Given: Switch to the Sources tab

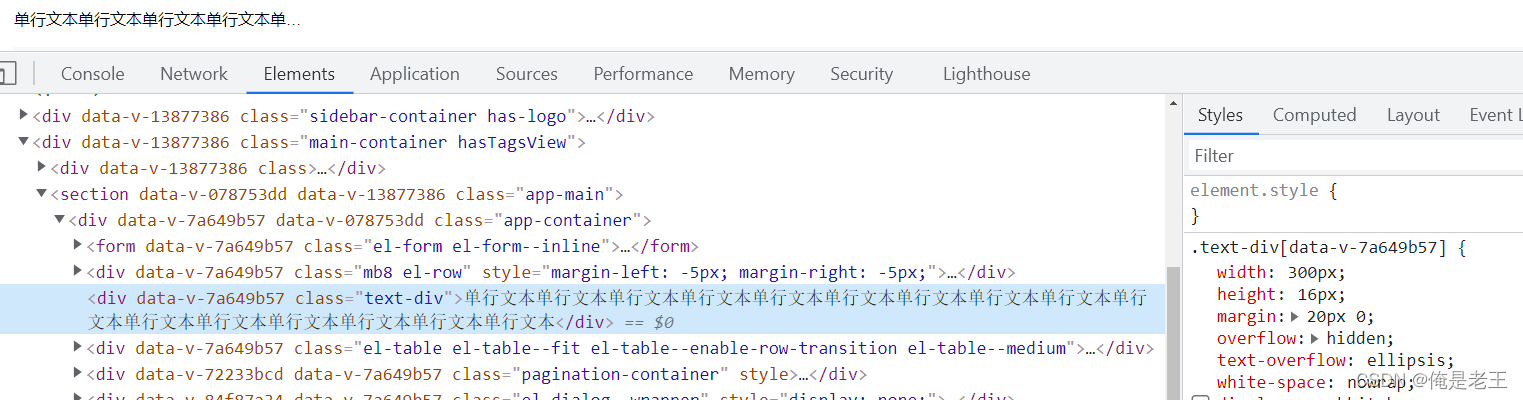Looking at the screenshot, I should click(x=527, y=74).
